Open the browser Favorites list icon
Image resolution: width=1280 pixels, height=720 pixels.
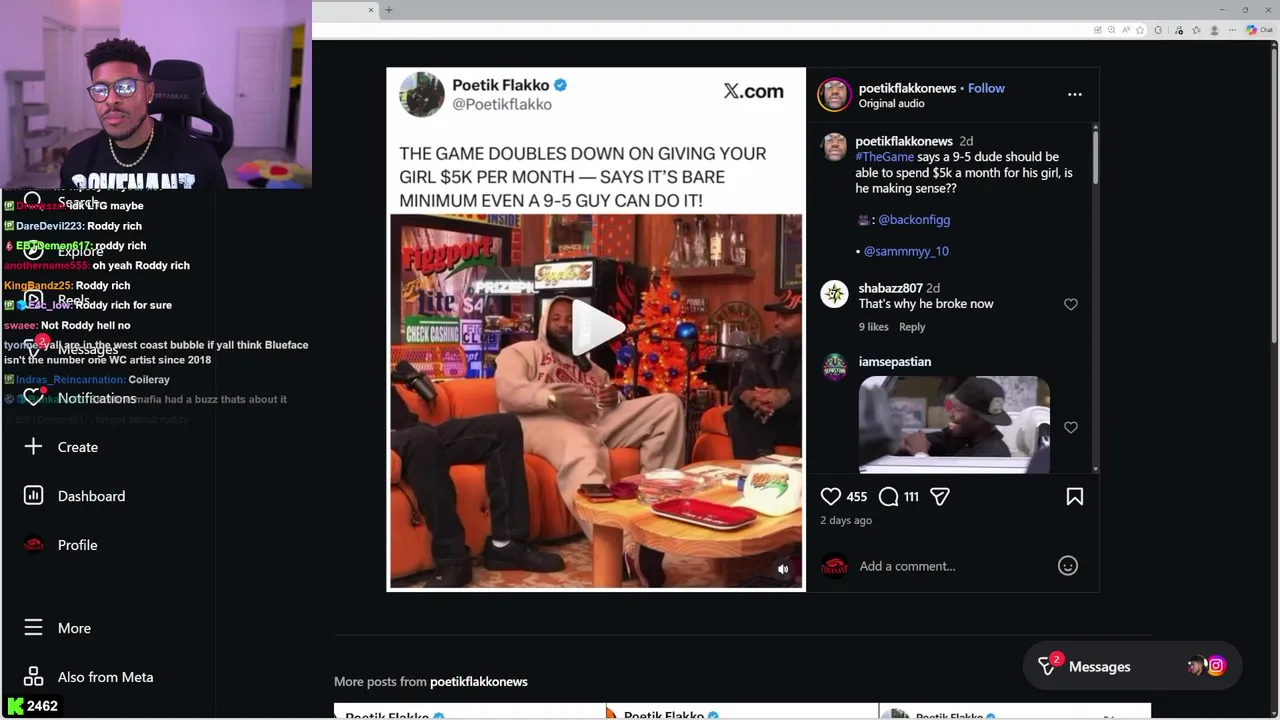pyautogui.click(x=1196, y=30)
